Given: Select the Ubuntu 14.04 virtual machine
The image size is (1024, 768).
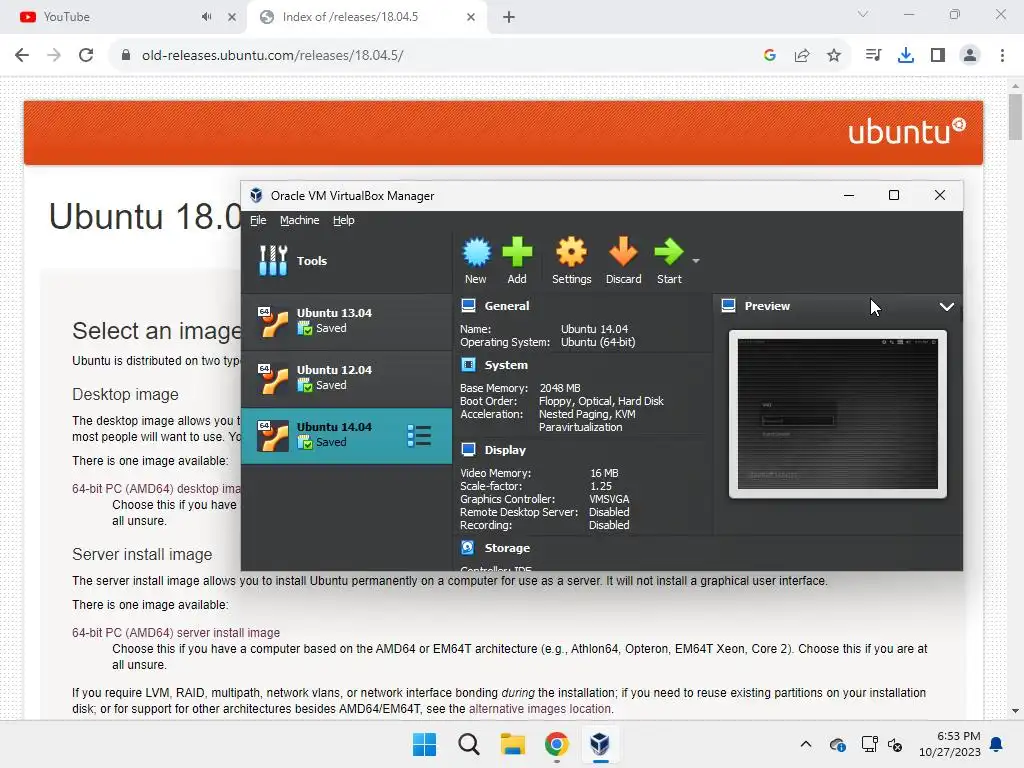Looking at the screenshot, I should (346, 435).
